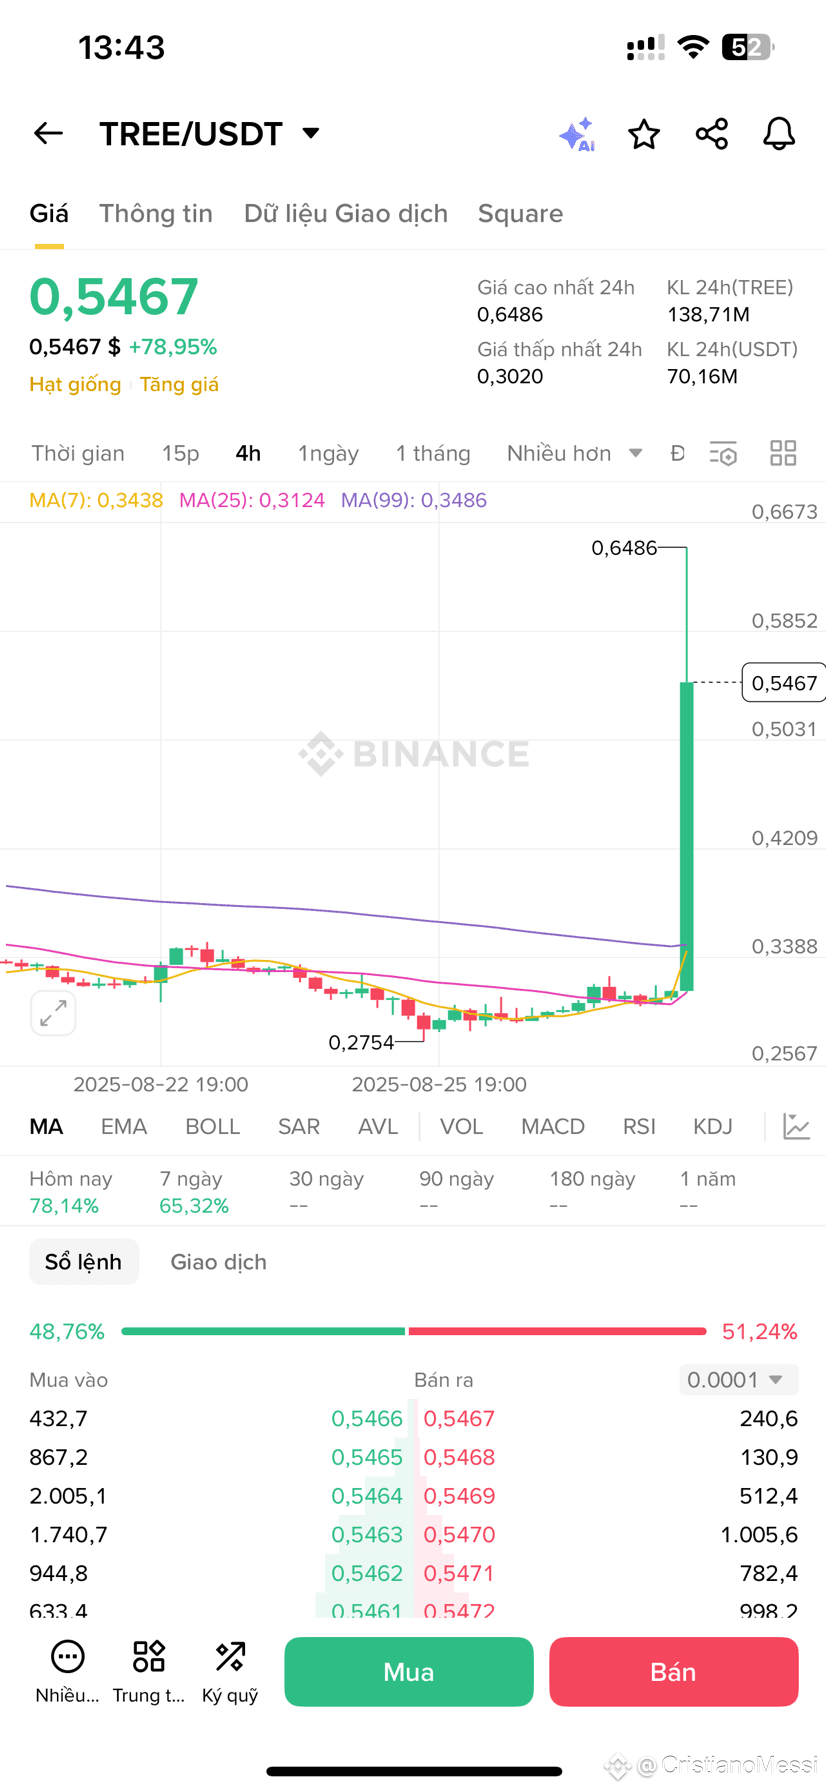Tap the 0,5467 current price label on chart
826x1792 pixels.
784,683
